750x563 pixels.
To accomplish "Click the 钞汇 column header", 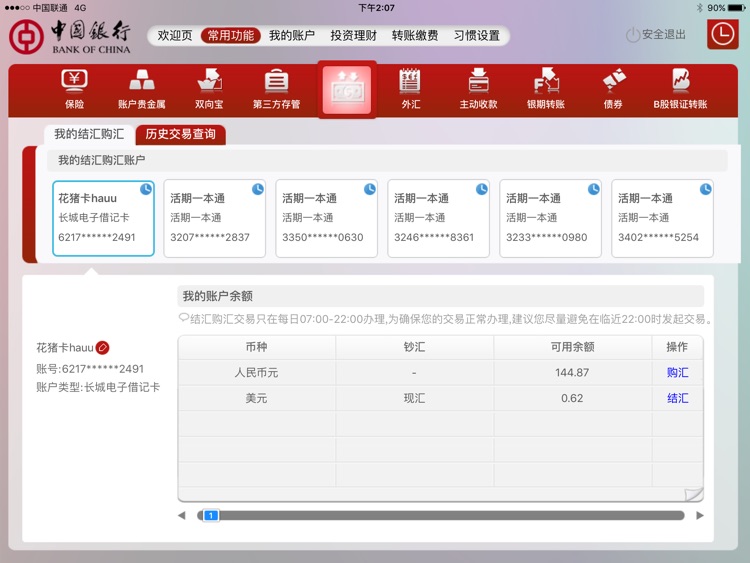I will coord(414,347).
